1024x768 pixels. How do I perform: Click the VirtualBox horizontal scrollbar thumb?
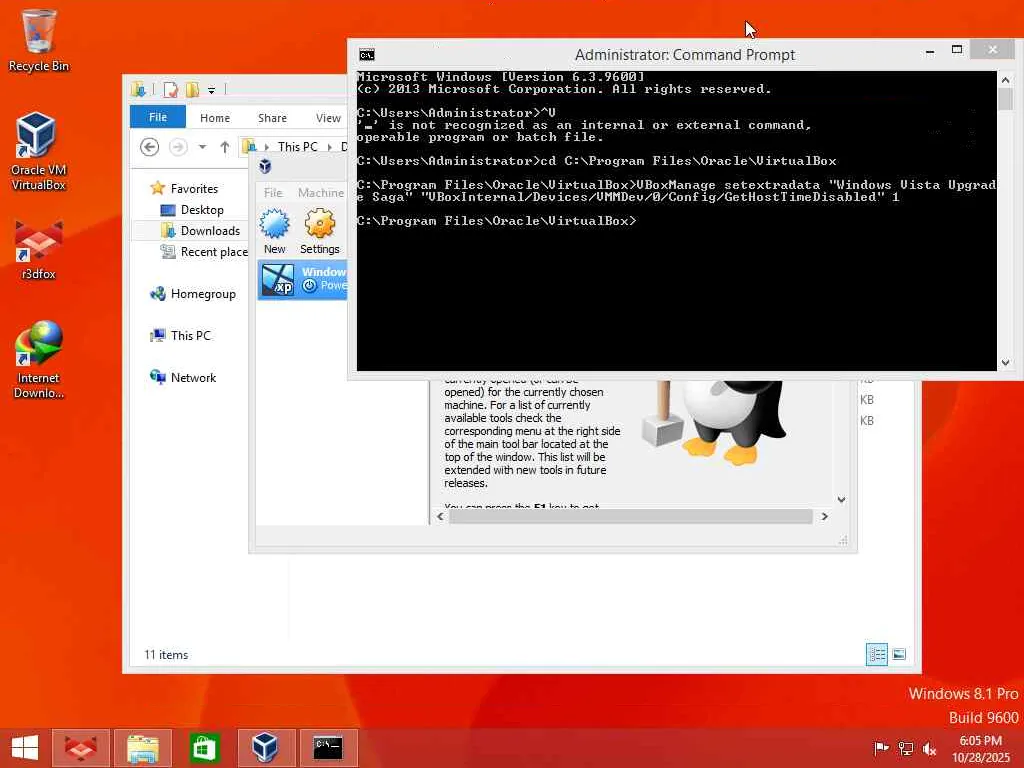(x=630, y=517)
